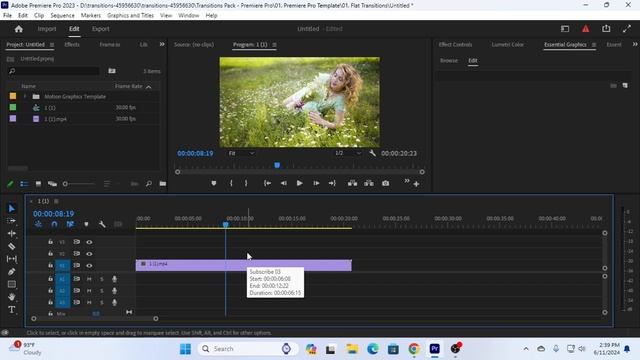Image resolution: width=640 pixels, height=360 pixels.
Task: Toggle Snap in Timeline magnet icon
Action: [54, 224]
